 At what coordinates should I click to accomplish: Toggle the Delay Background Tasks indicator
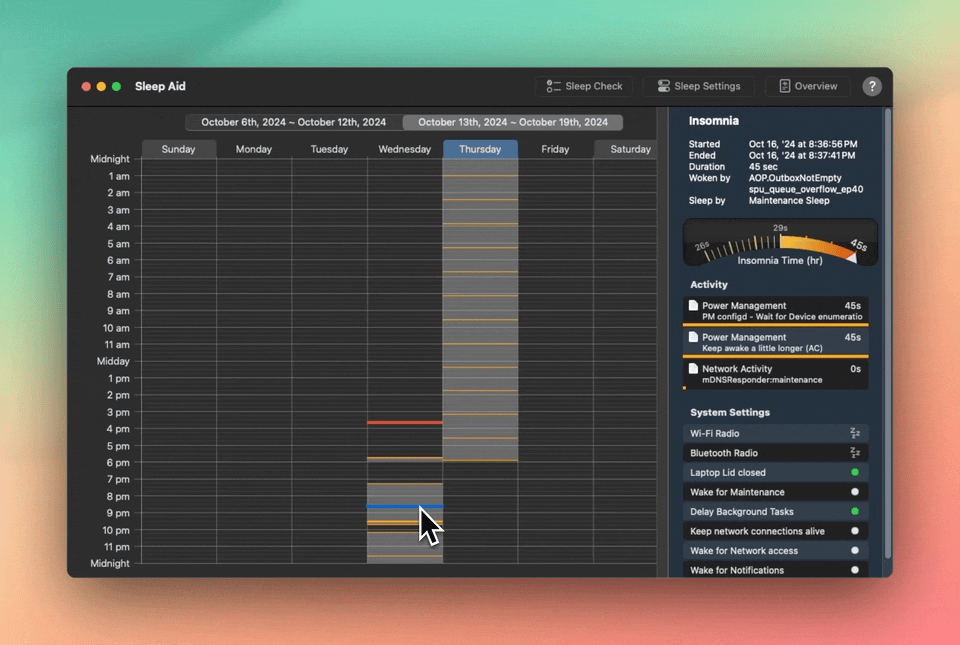click(855, 512)
